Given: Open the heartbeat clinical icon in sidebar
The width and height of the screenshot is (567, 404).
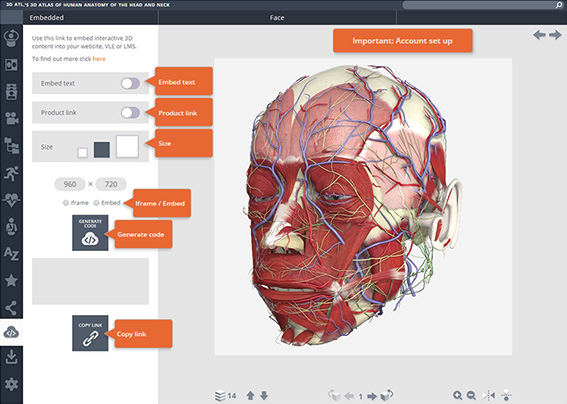Looking at the screenshot, I should (x=11, y=199).
